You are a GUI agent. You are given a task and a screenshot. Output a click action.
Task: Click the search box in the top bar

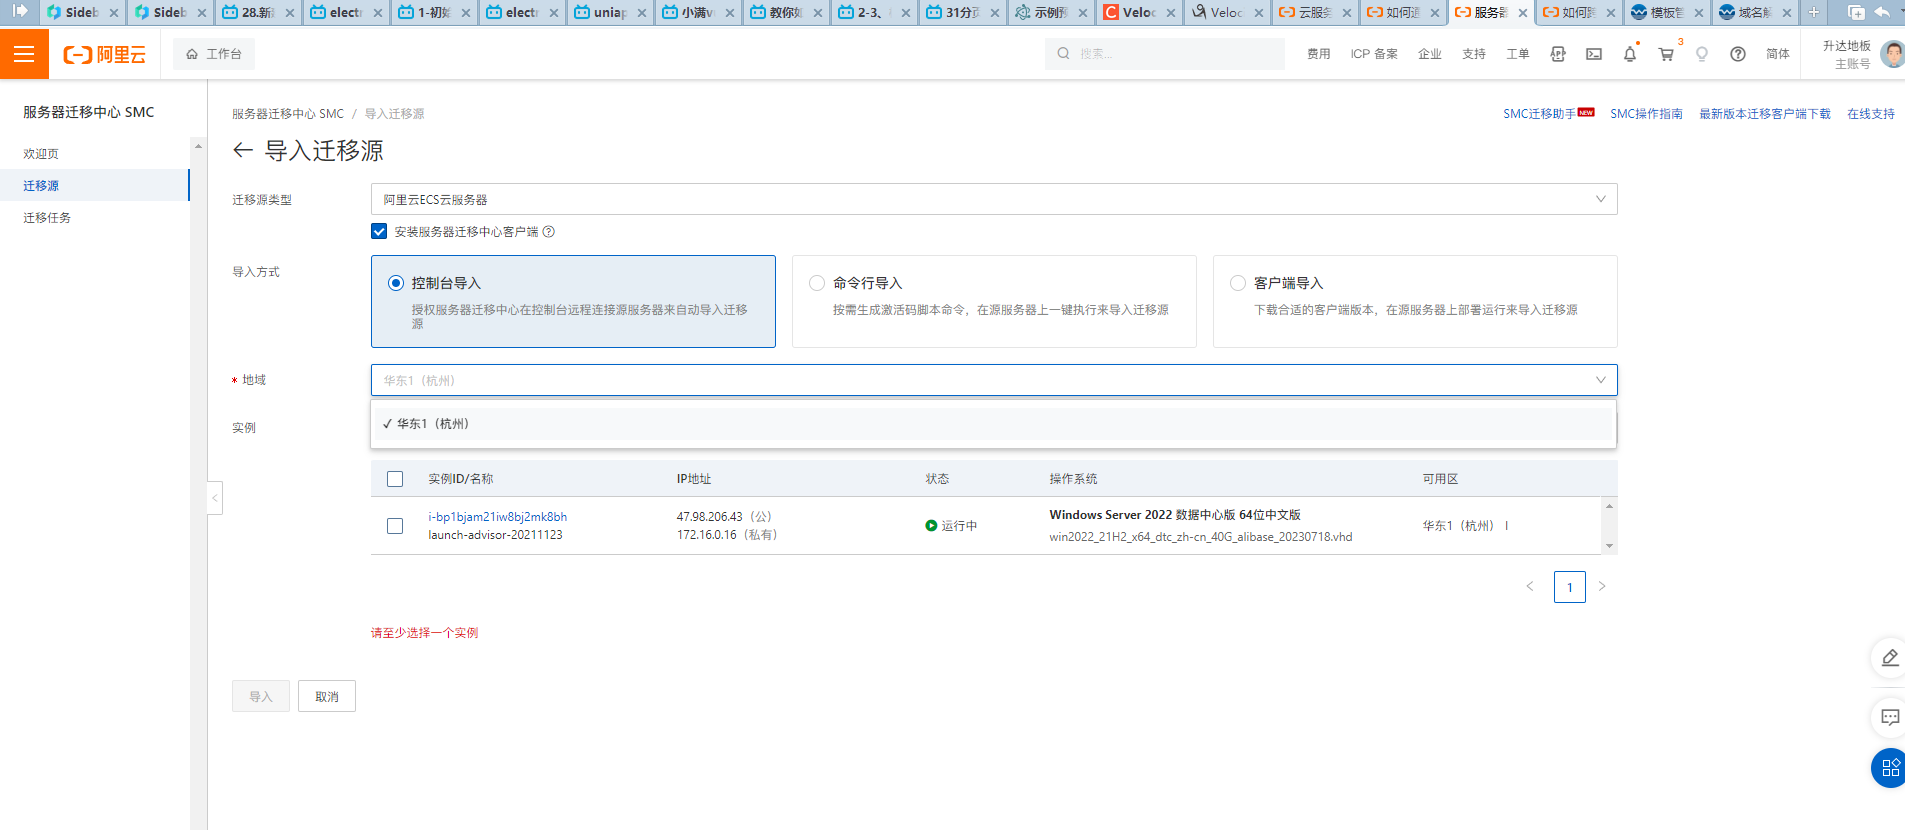pyautogui.click(x=1165, y=54)
